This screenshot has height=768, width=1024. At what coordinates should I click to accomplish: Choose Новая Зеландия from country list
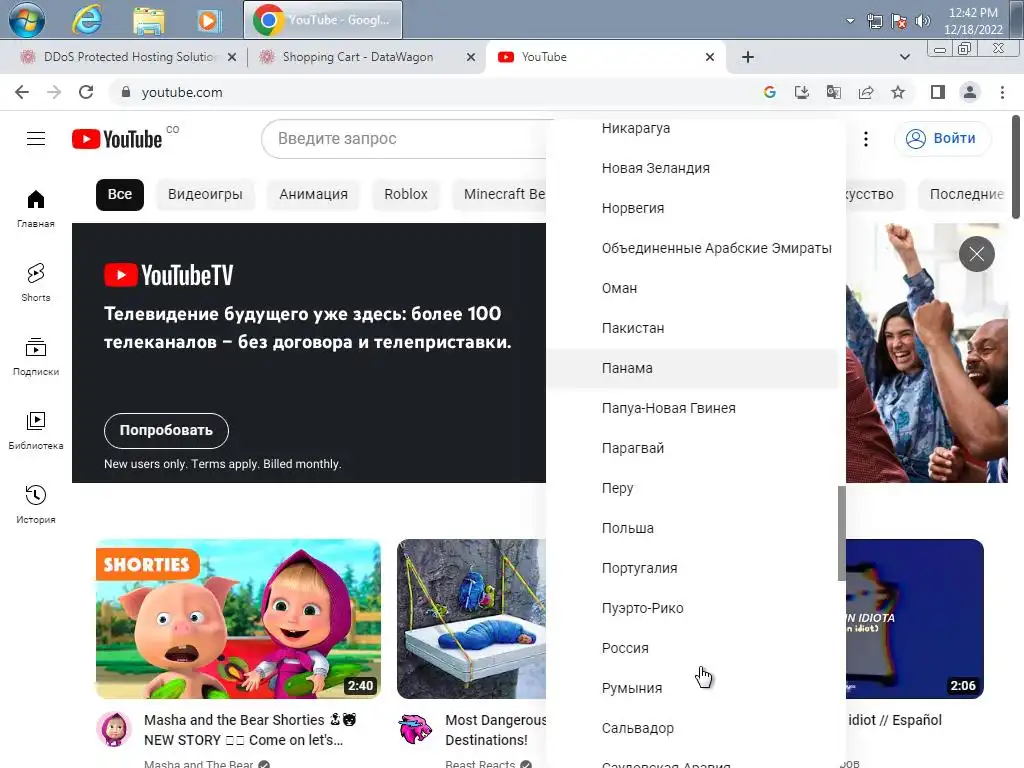tap(692, 168)
